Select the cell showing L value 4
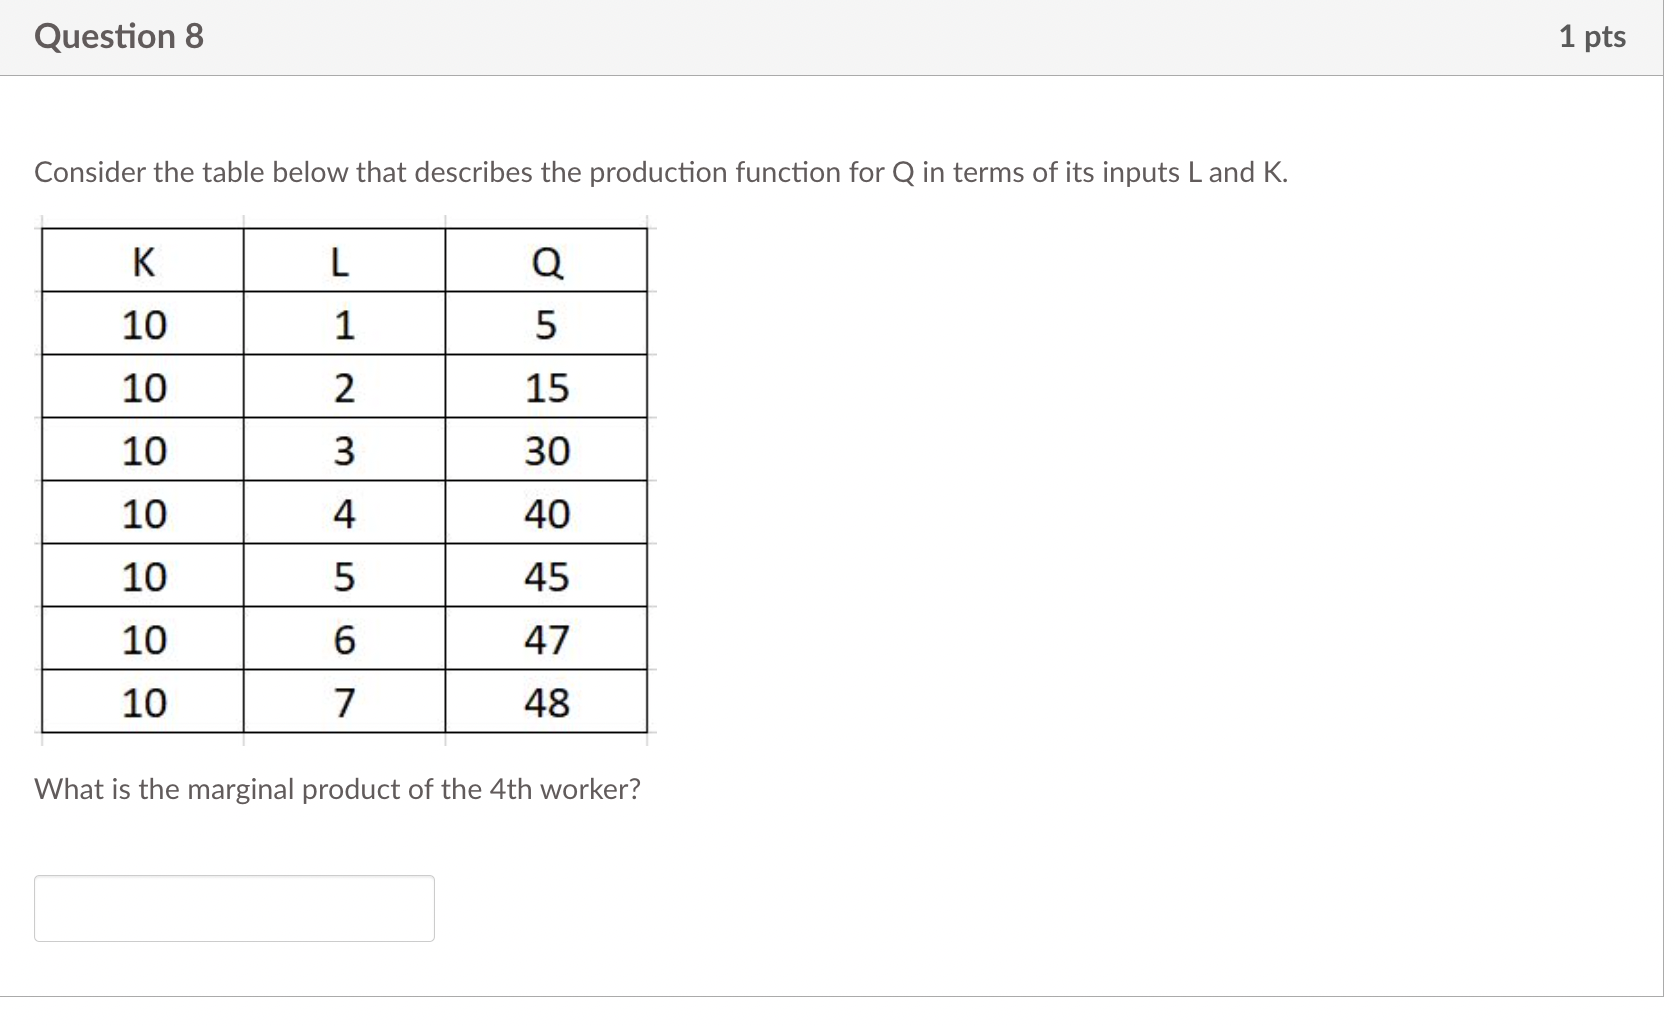Screen dimensions: 1676x1026 pos(343,514)
